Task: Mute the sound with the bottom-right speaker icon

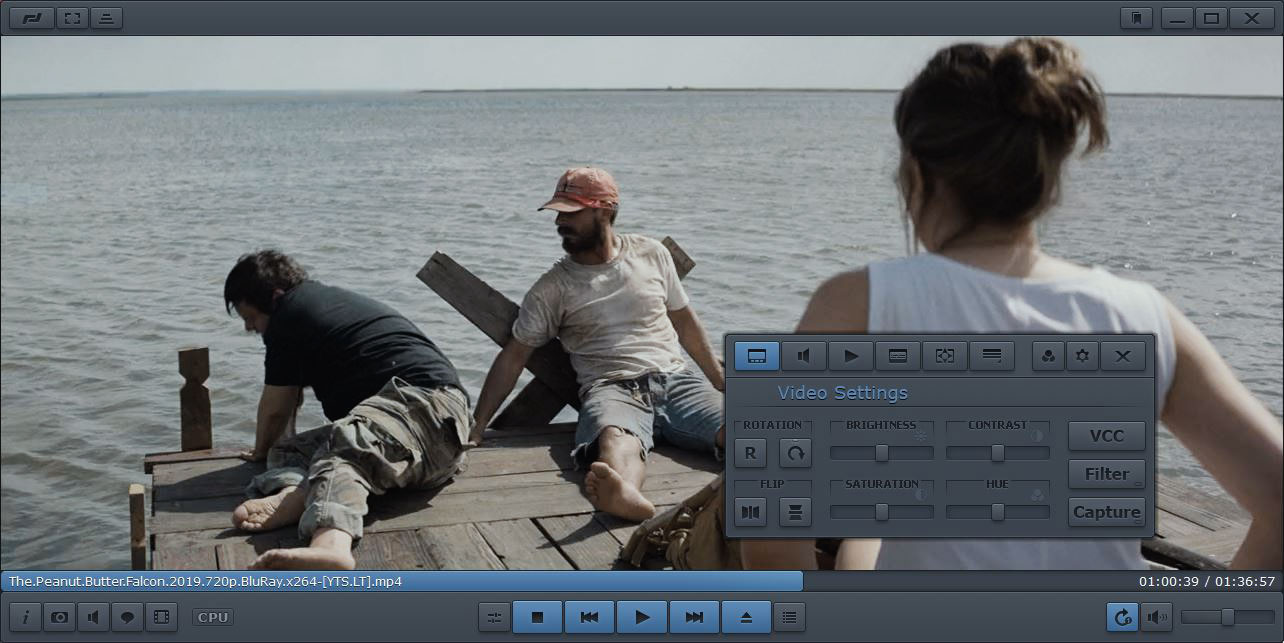Action: click(1156, 617)
